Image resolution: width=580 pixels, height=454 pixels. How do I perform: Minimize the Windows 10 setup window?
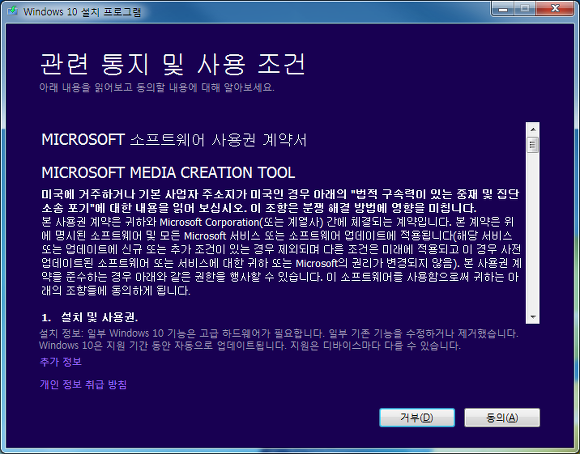503,8
